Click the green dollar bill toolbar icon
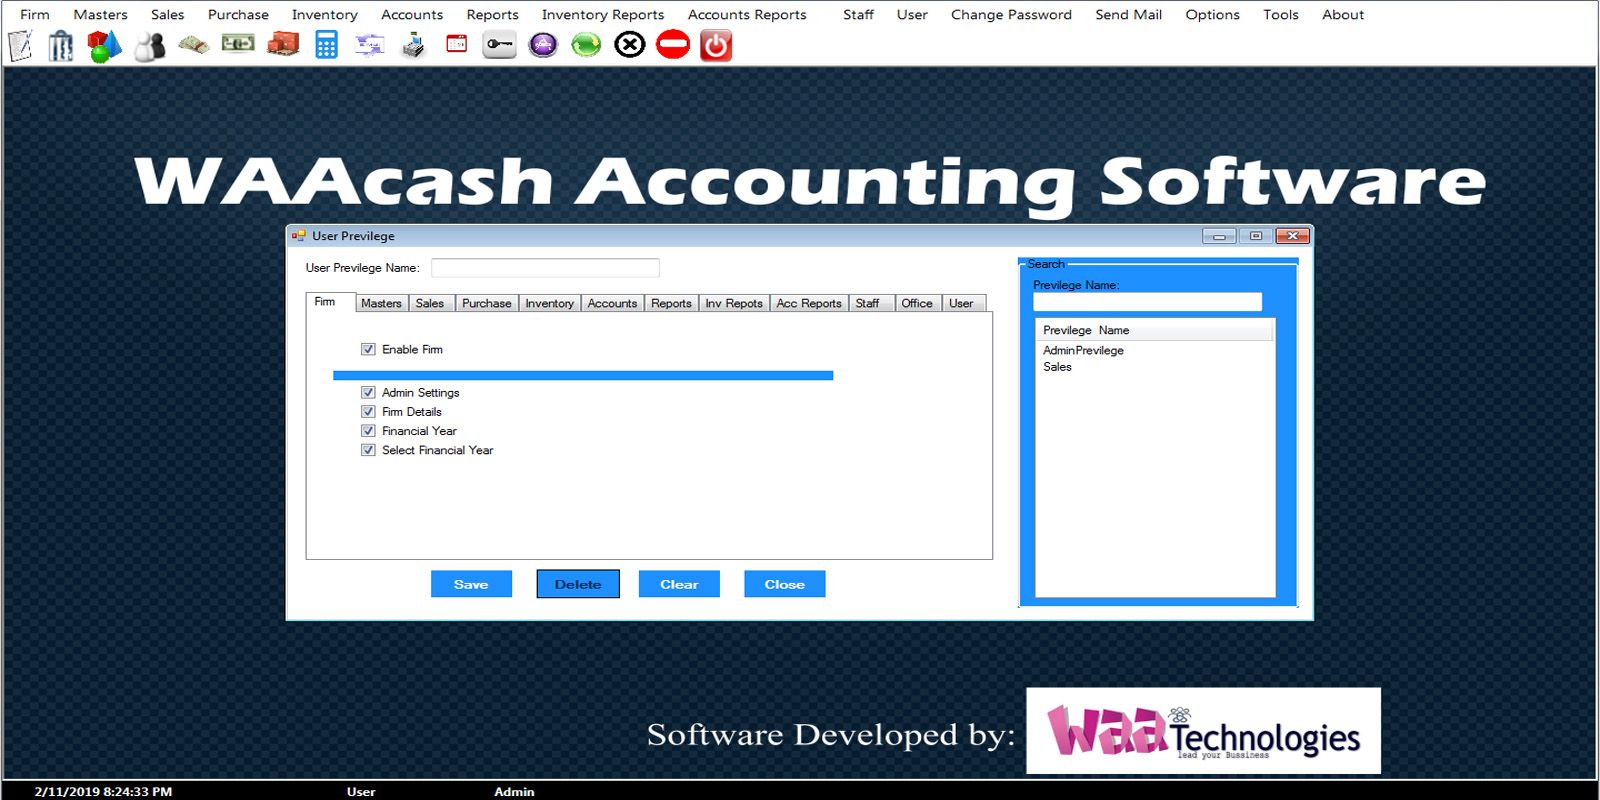Viewport: 1600px width, 800px height. (238, 44)
